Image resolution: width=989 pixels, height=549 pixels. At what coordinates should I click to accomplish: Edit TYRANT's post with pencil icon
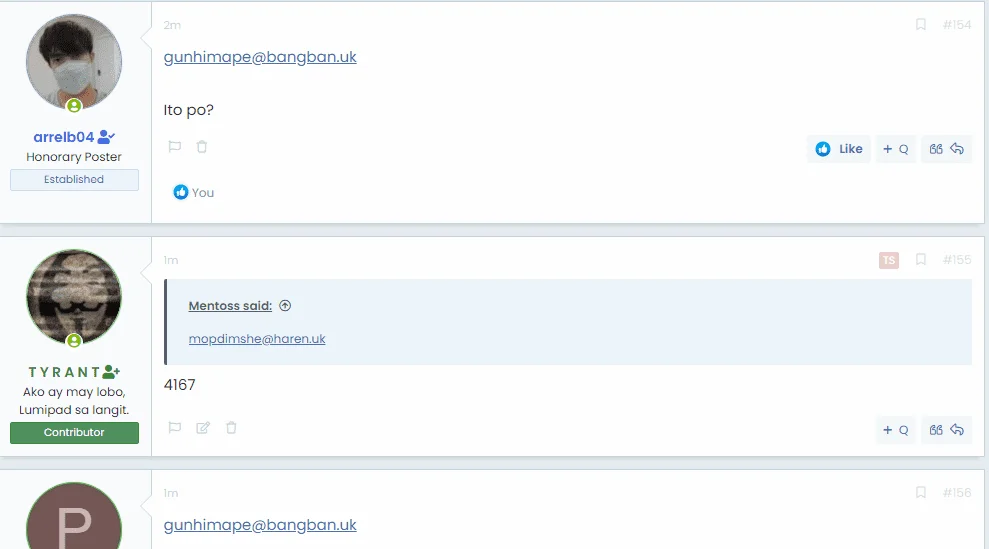[x=203, y=428]
